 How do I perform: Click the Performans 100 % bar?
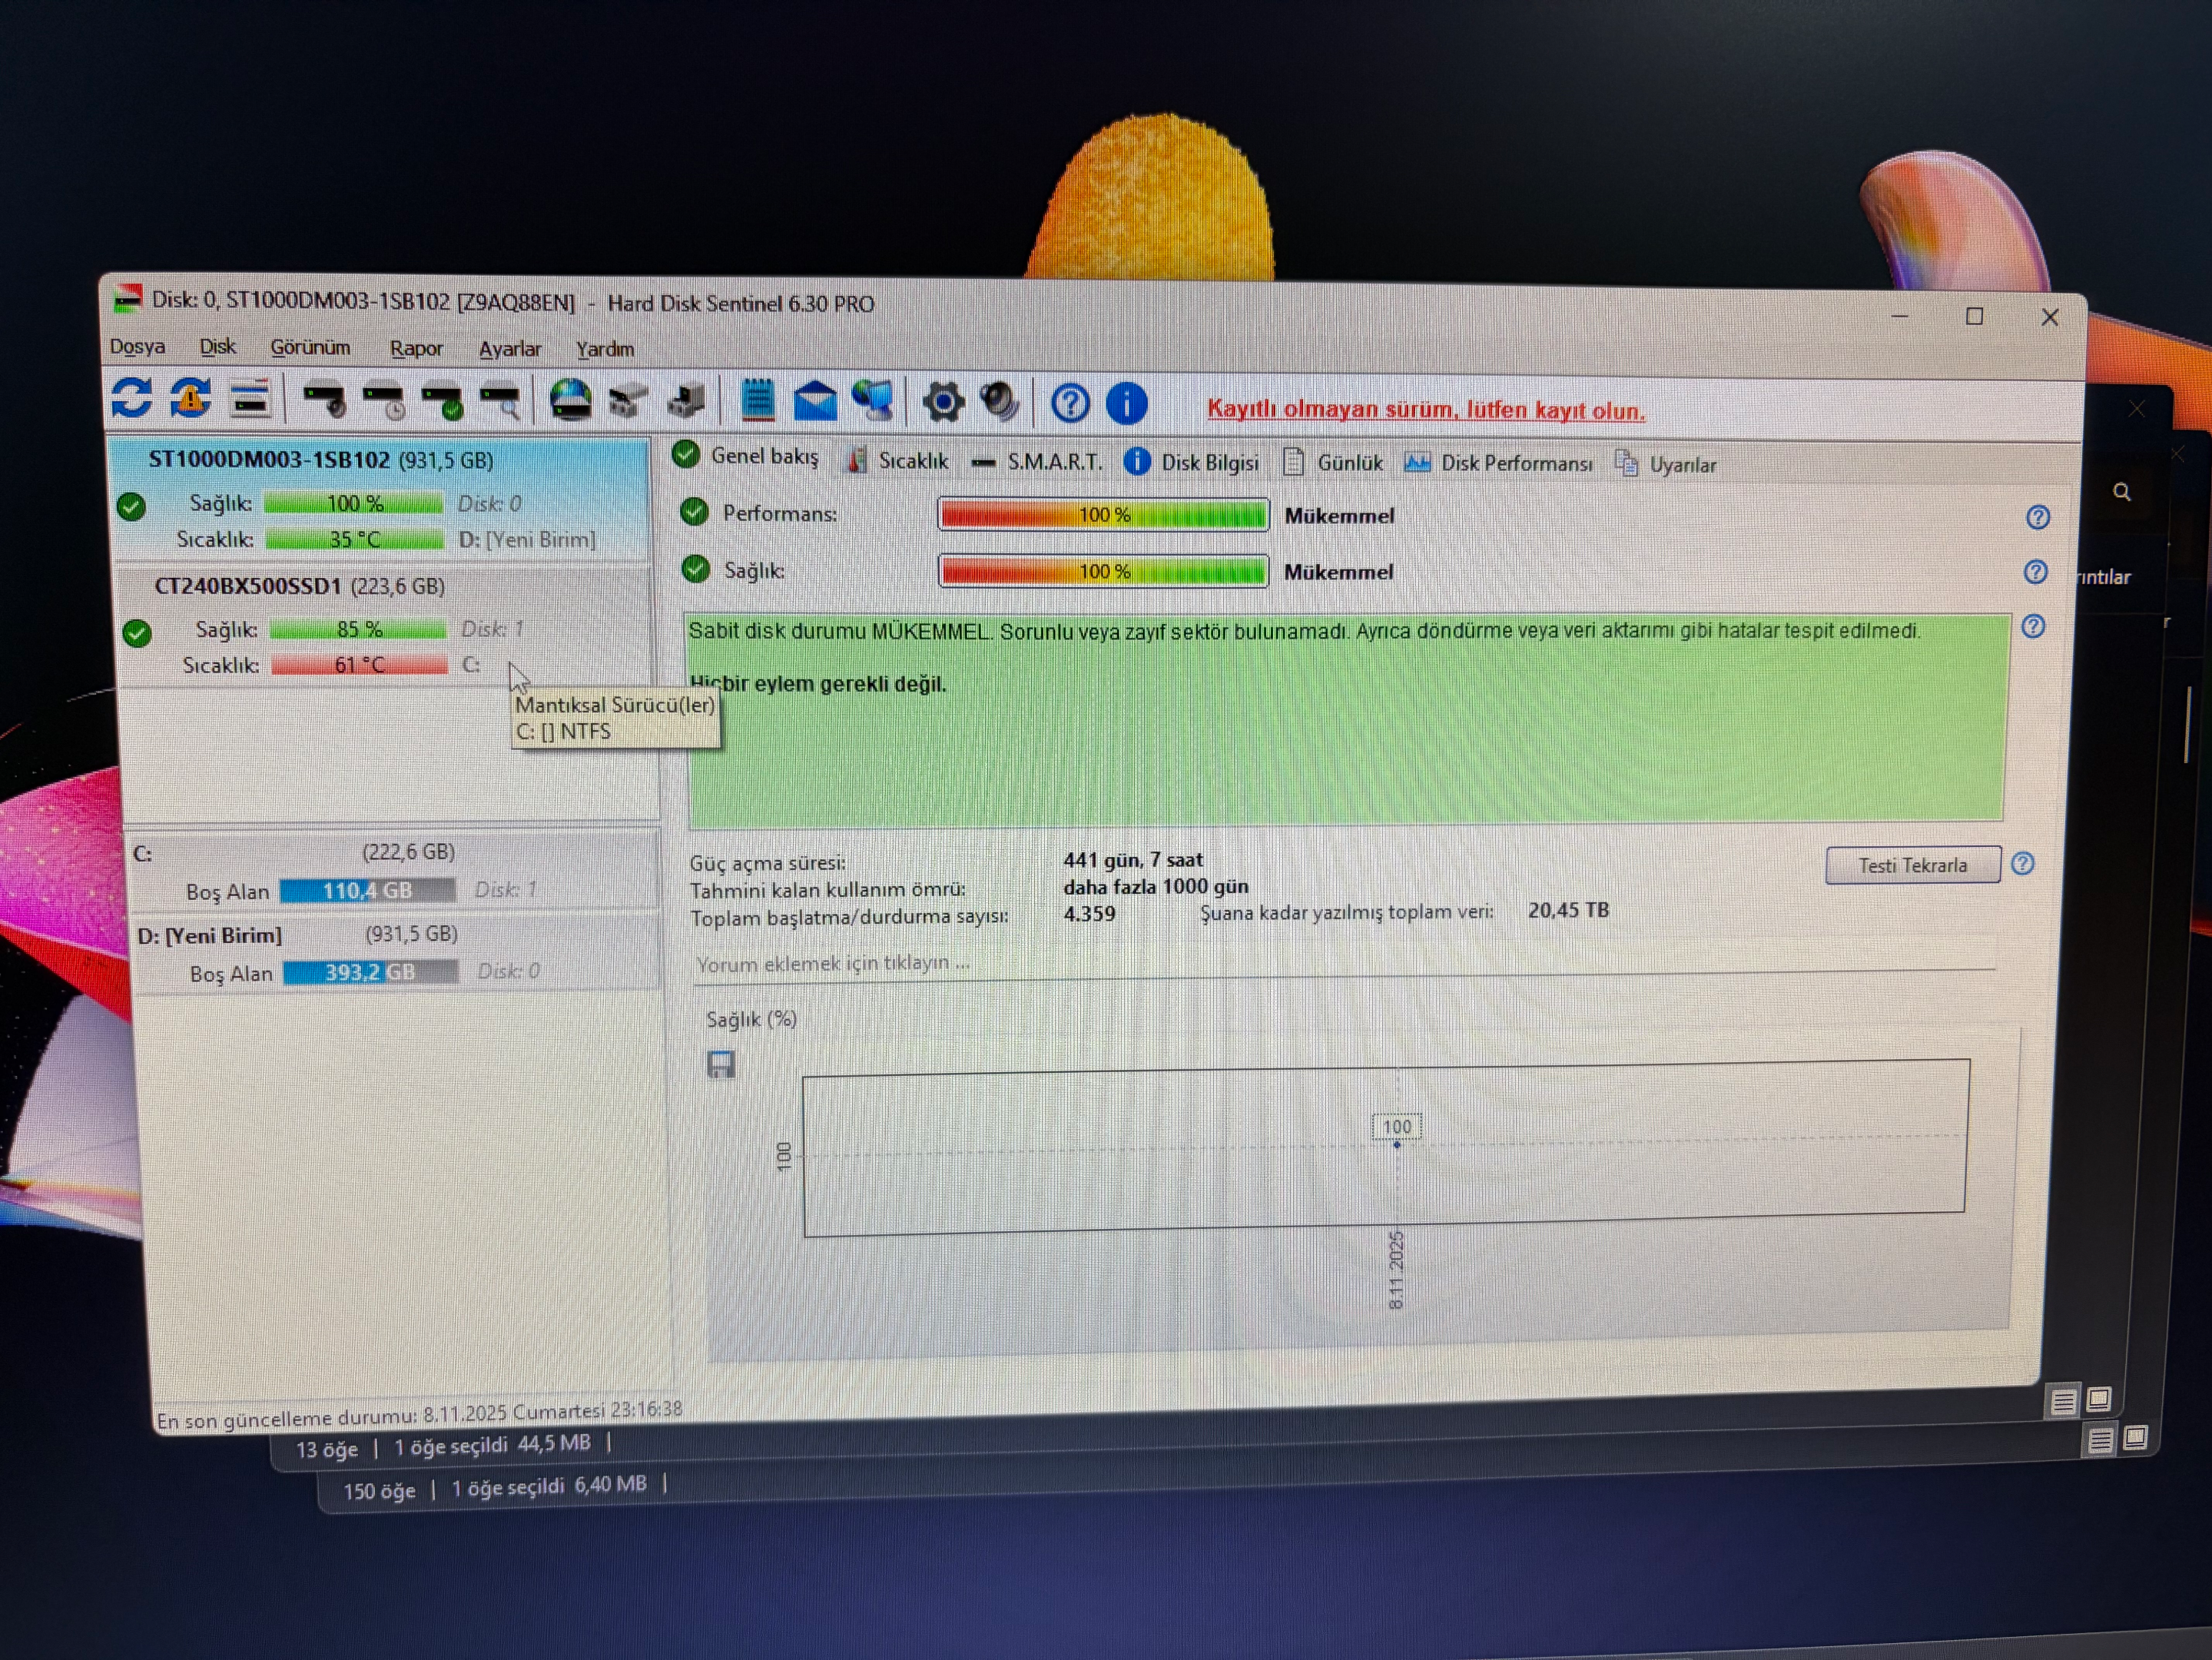coord(1104,515)
